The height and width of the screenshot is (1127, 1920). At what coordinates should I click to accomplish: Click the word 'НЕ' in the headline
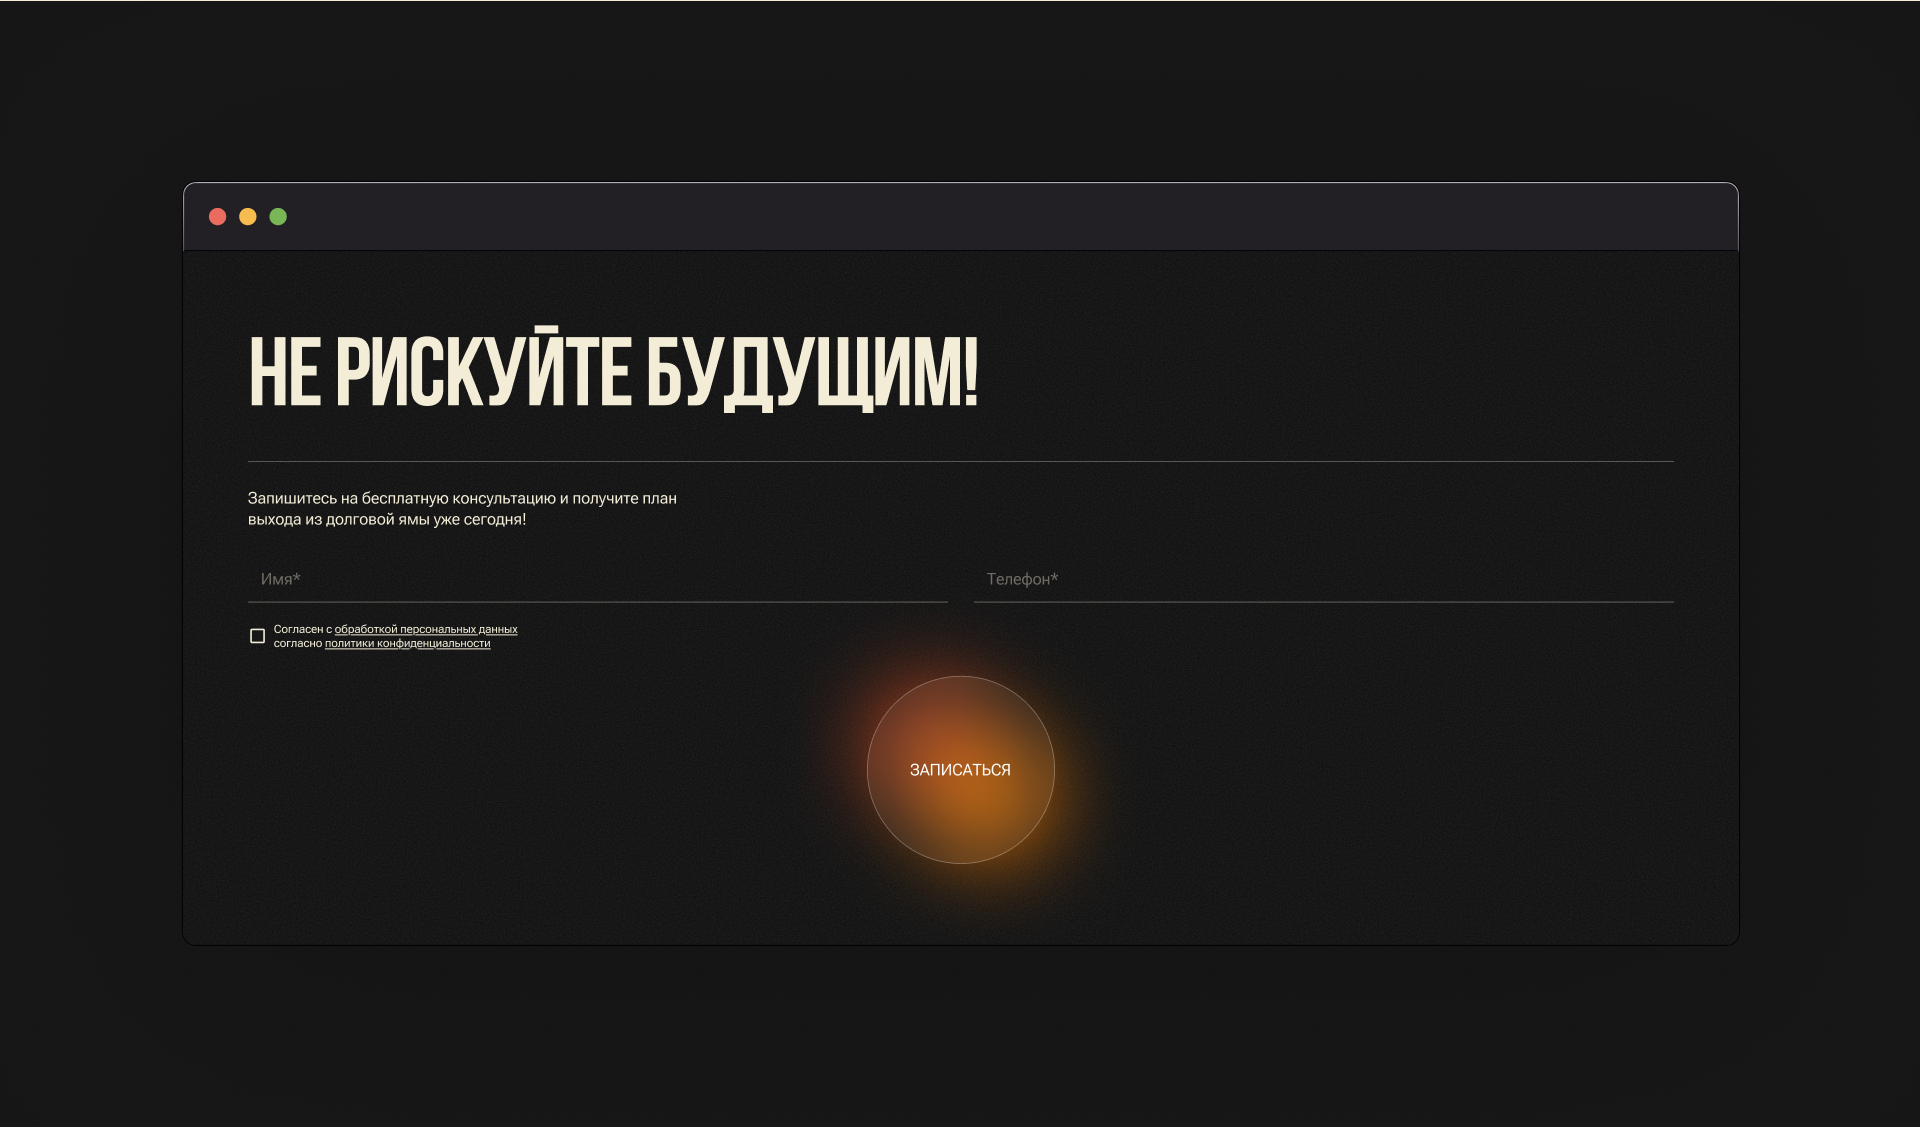point(284,372)
